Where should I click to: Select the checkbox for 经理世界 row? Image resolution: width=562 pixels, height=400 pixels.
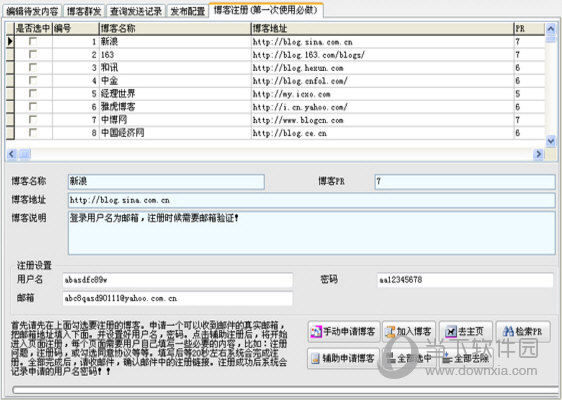(33, 94)
